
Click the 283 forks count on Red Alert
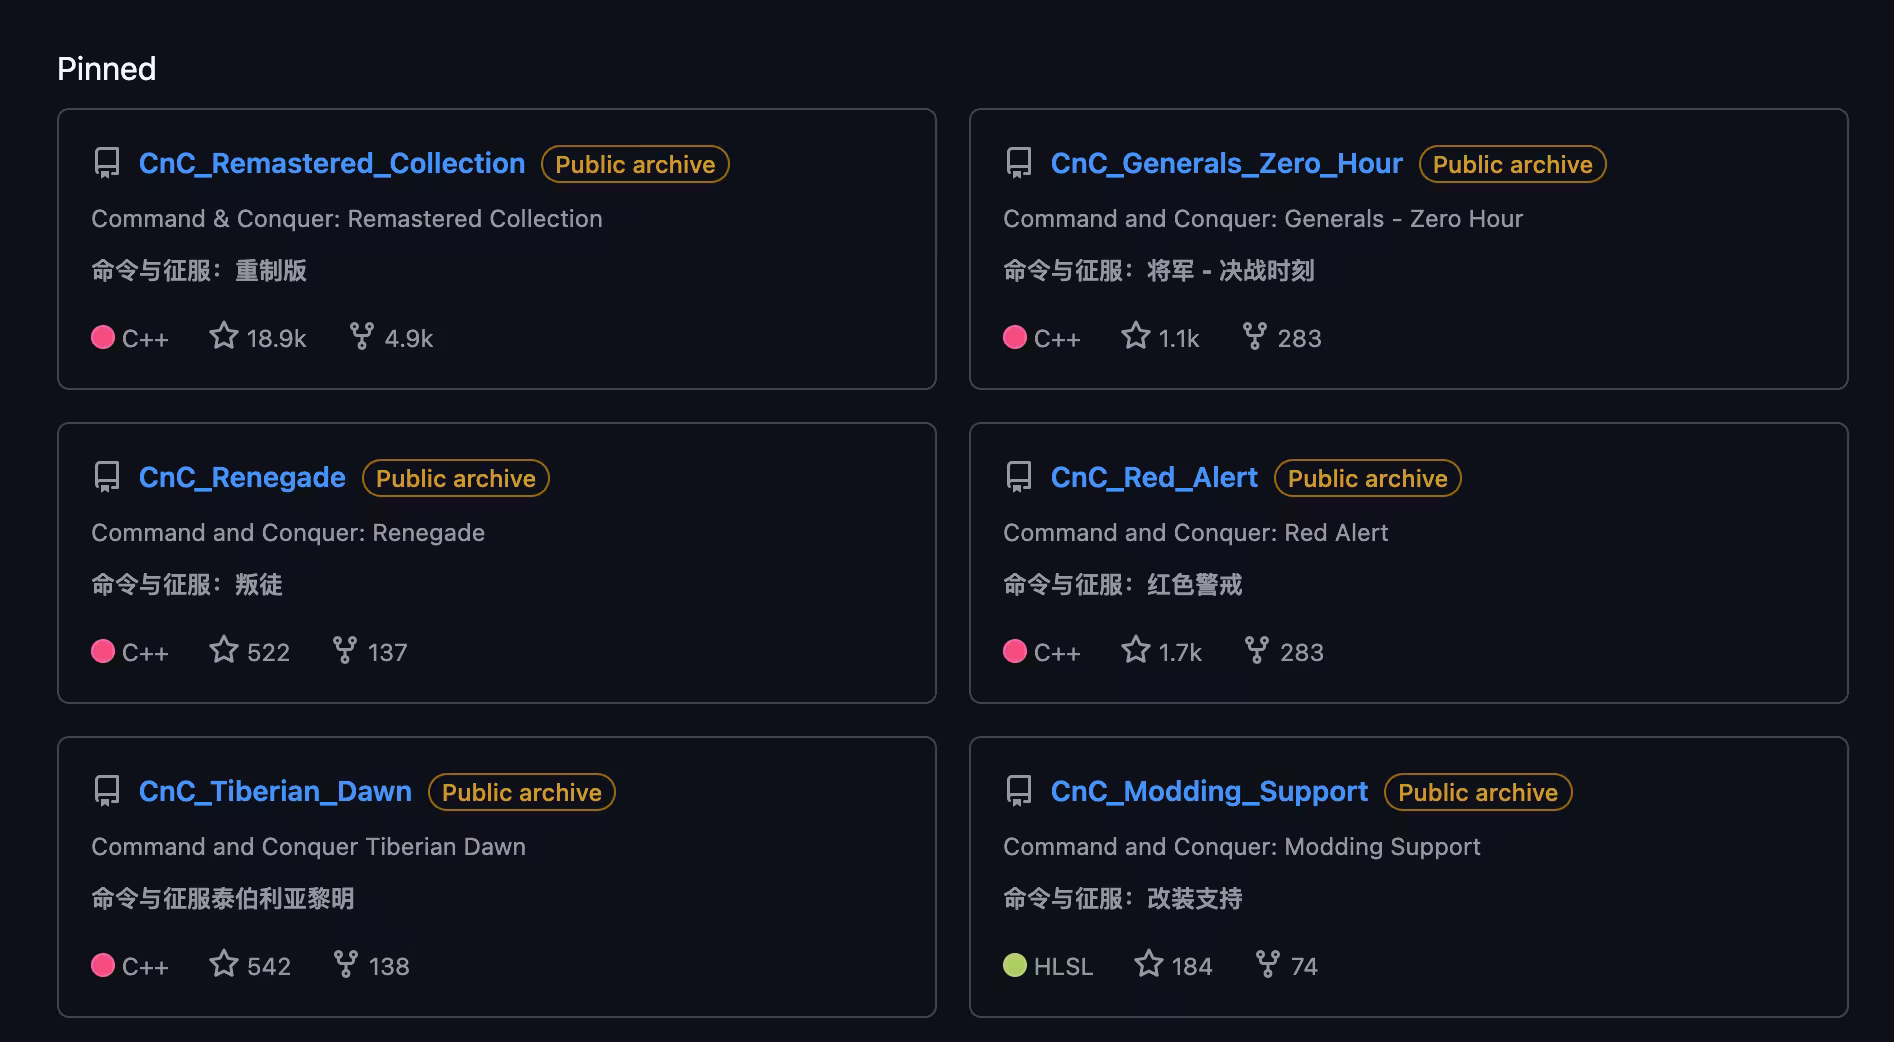(x=1301, y=653)
